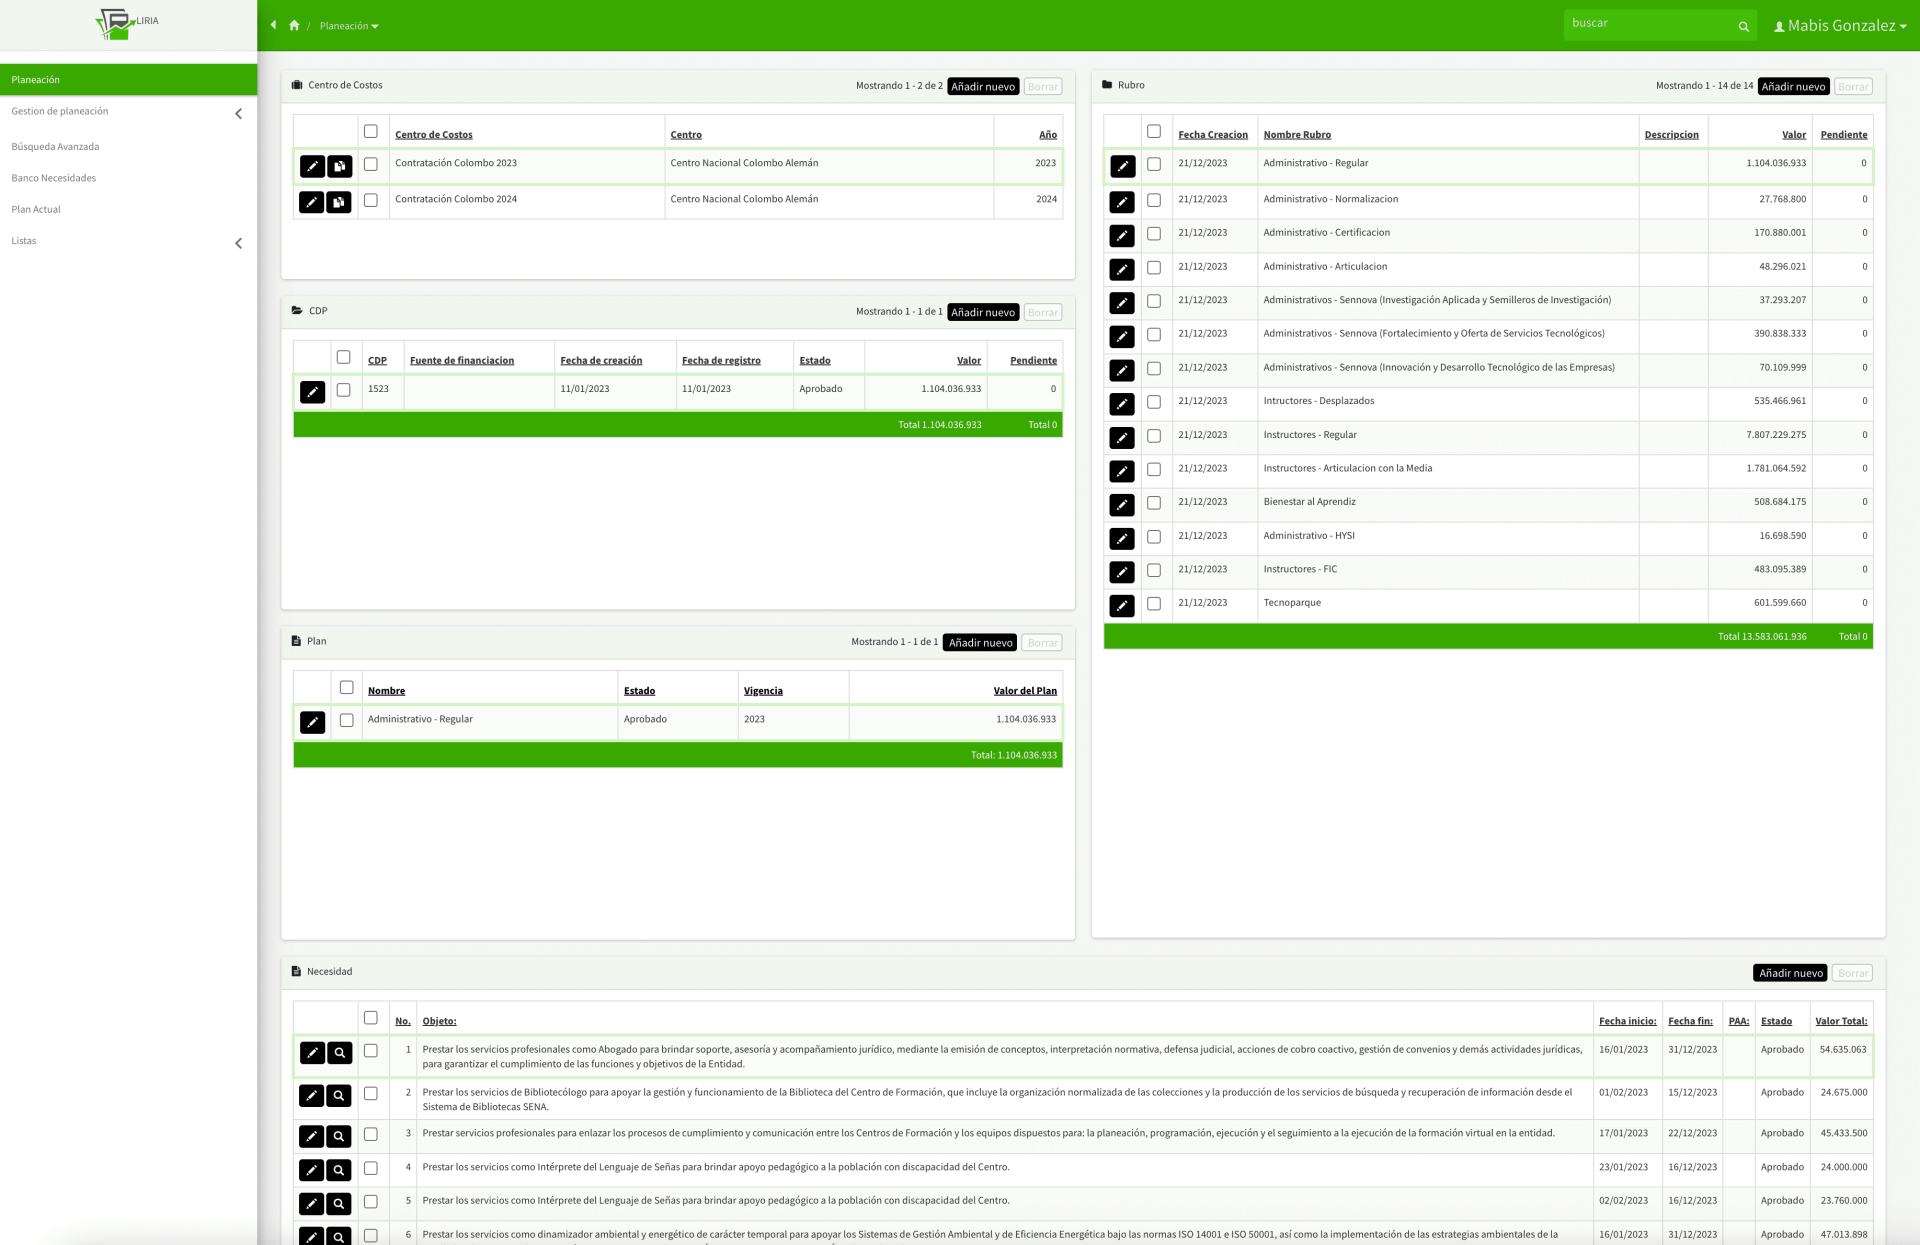Click the back arrow in top bar
The height and width of the screenshot is (1245, 1920).
[x=273, y=25]
